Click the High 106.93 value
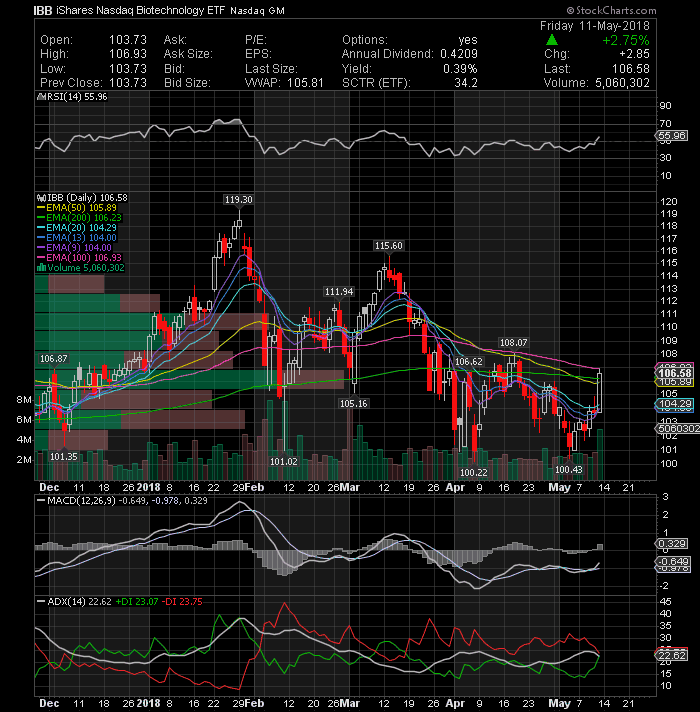 click(x=128, y=54)
